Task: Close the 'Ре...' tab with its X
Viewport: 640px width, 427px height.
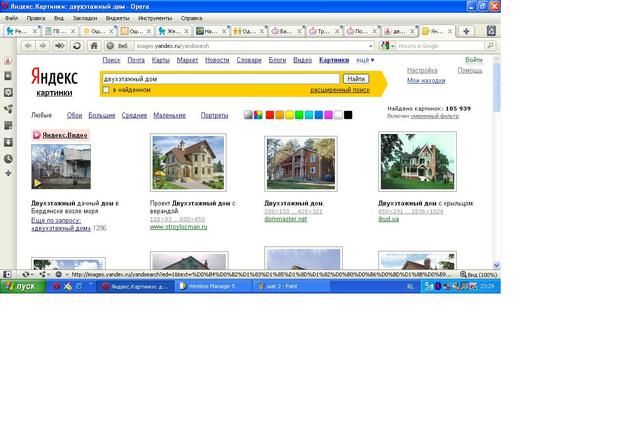Action: point(35,31)
